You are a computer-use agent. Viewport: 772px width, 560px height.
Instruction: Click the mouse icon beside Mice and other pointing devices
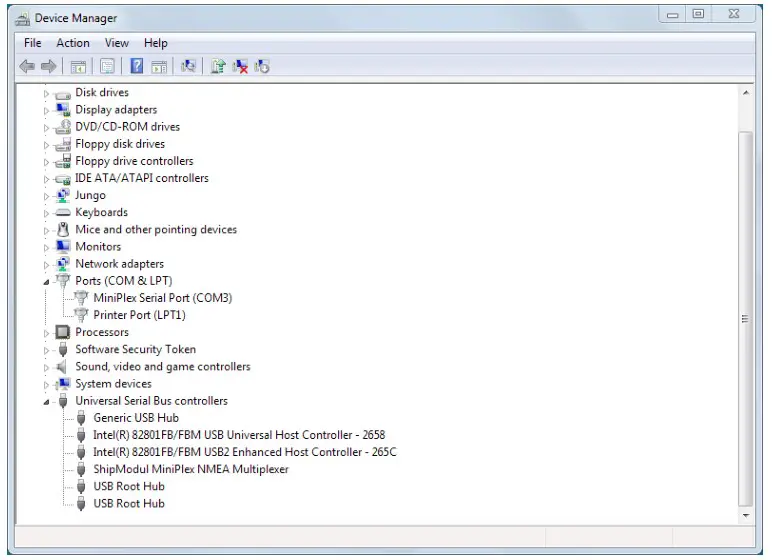[x=63, y=230]
